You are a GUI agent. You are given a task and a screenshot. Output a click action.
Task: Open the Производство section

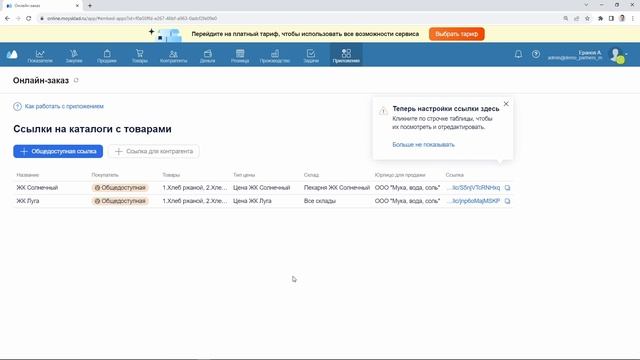pos(275,56)
